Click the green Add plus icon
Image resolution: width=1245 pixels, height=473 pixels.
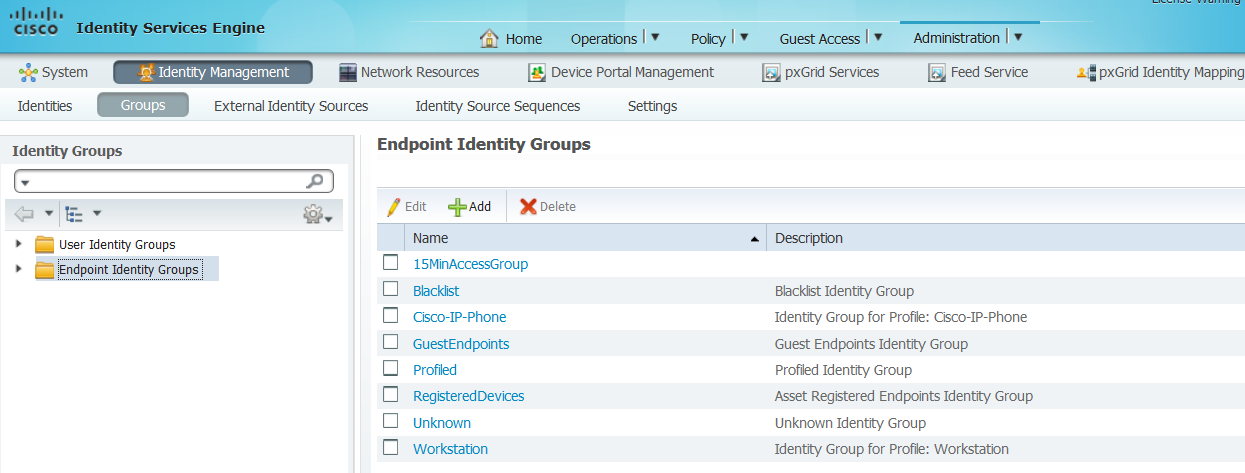click(x=456, y=206)
